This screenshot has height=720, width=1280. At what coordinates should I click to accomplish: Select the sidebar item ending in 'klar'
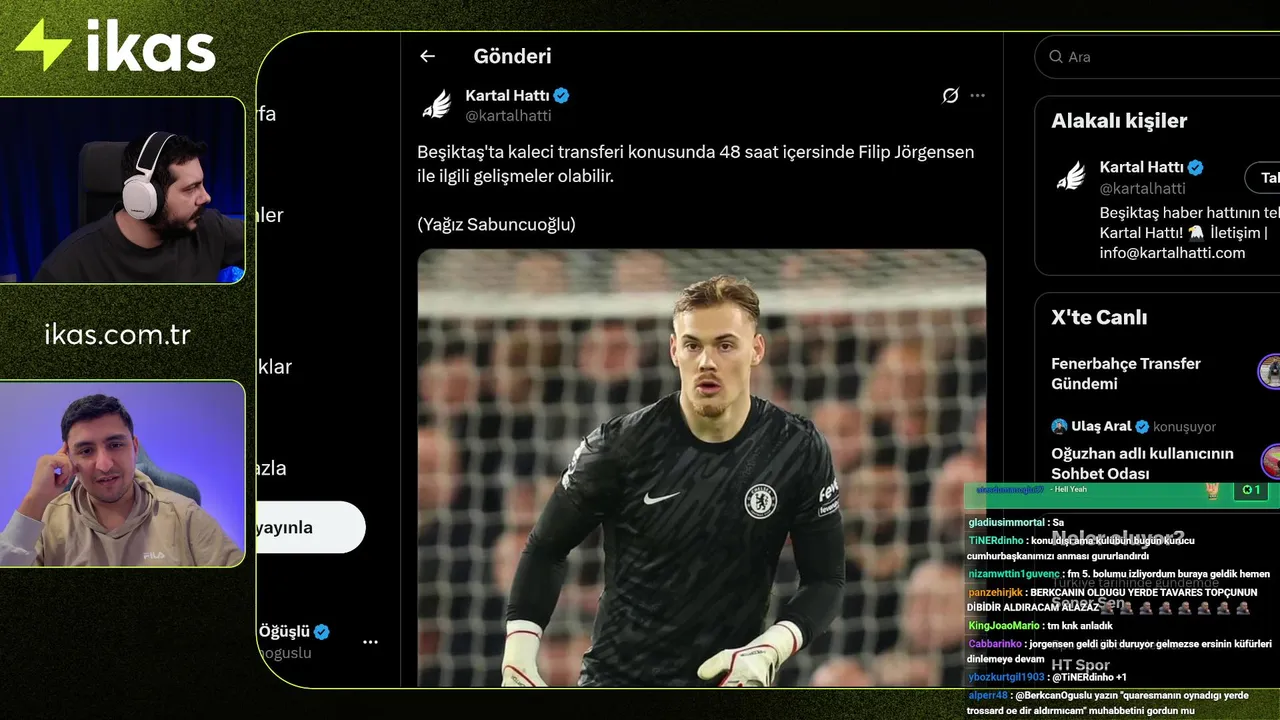(x=275, y=367)
